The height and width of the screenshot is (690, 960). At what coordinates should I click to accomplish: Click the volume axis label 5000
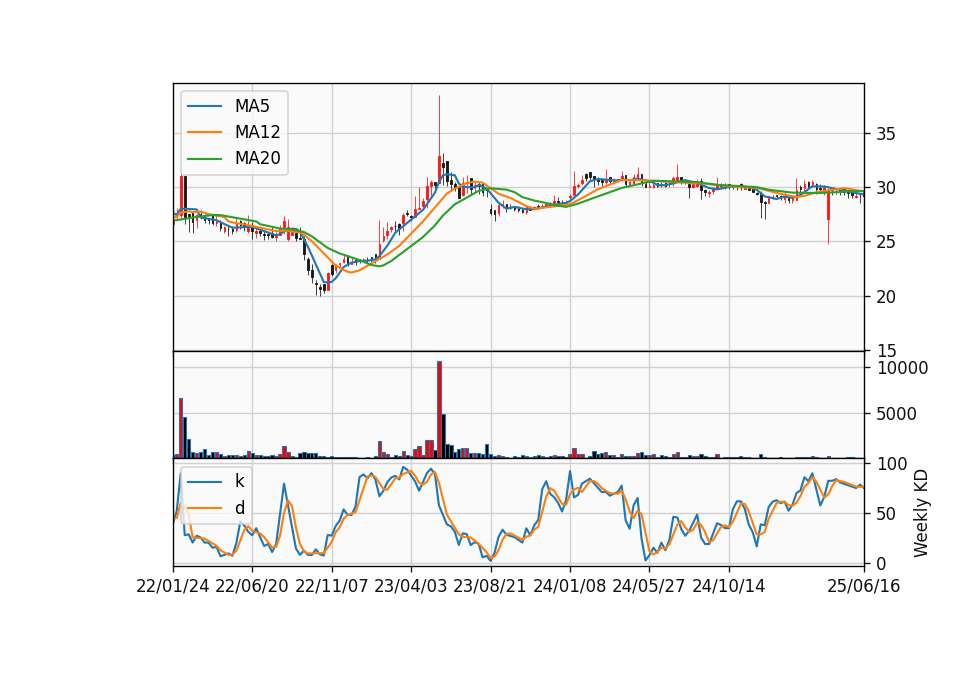coord(896,414)
